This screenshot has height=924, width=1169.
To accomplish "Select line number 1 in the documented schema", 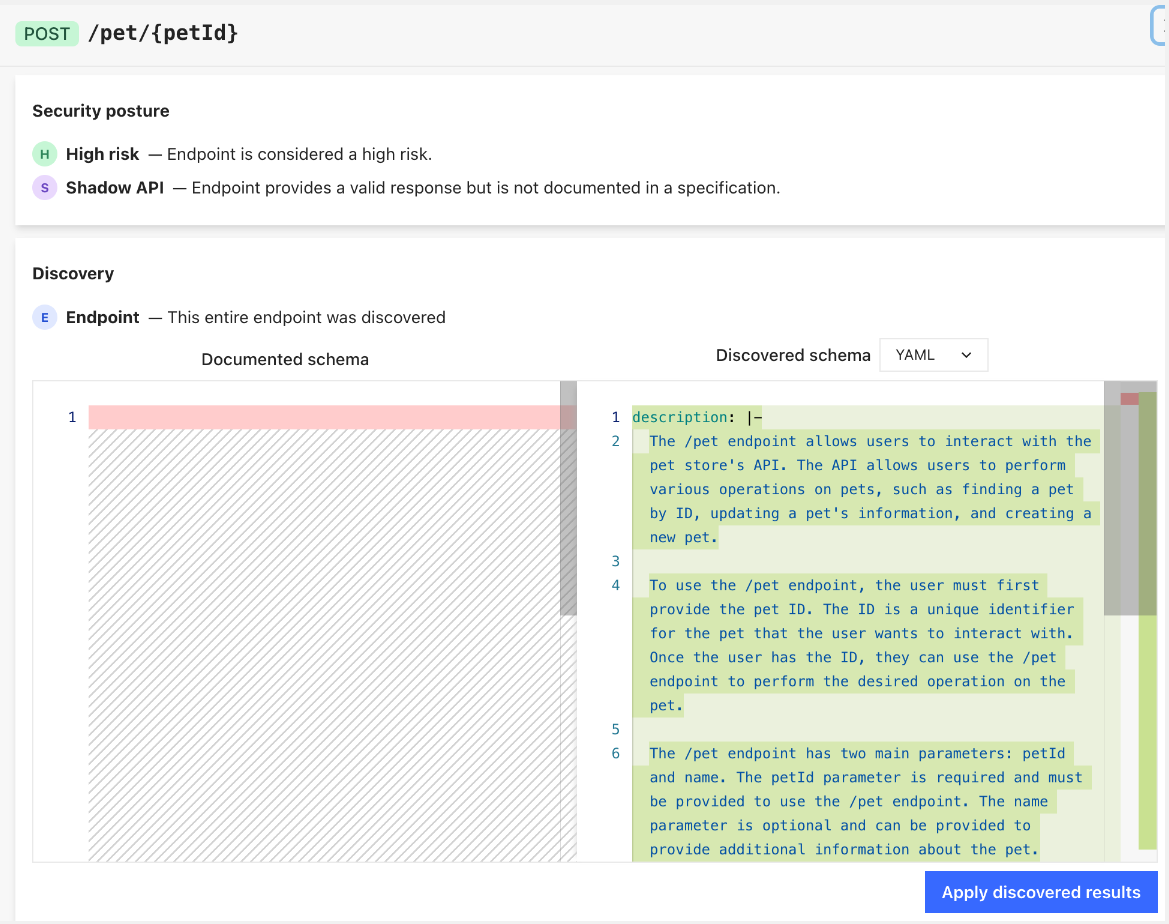I will click(x=71, y=417).
